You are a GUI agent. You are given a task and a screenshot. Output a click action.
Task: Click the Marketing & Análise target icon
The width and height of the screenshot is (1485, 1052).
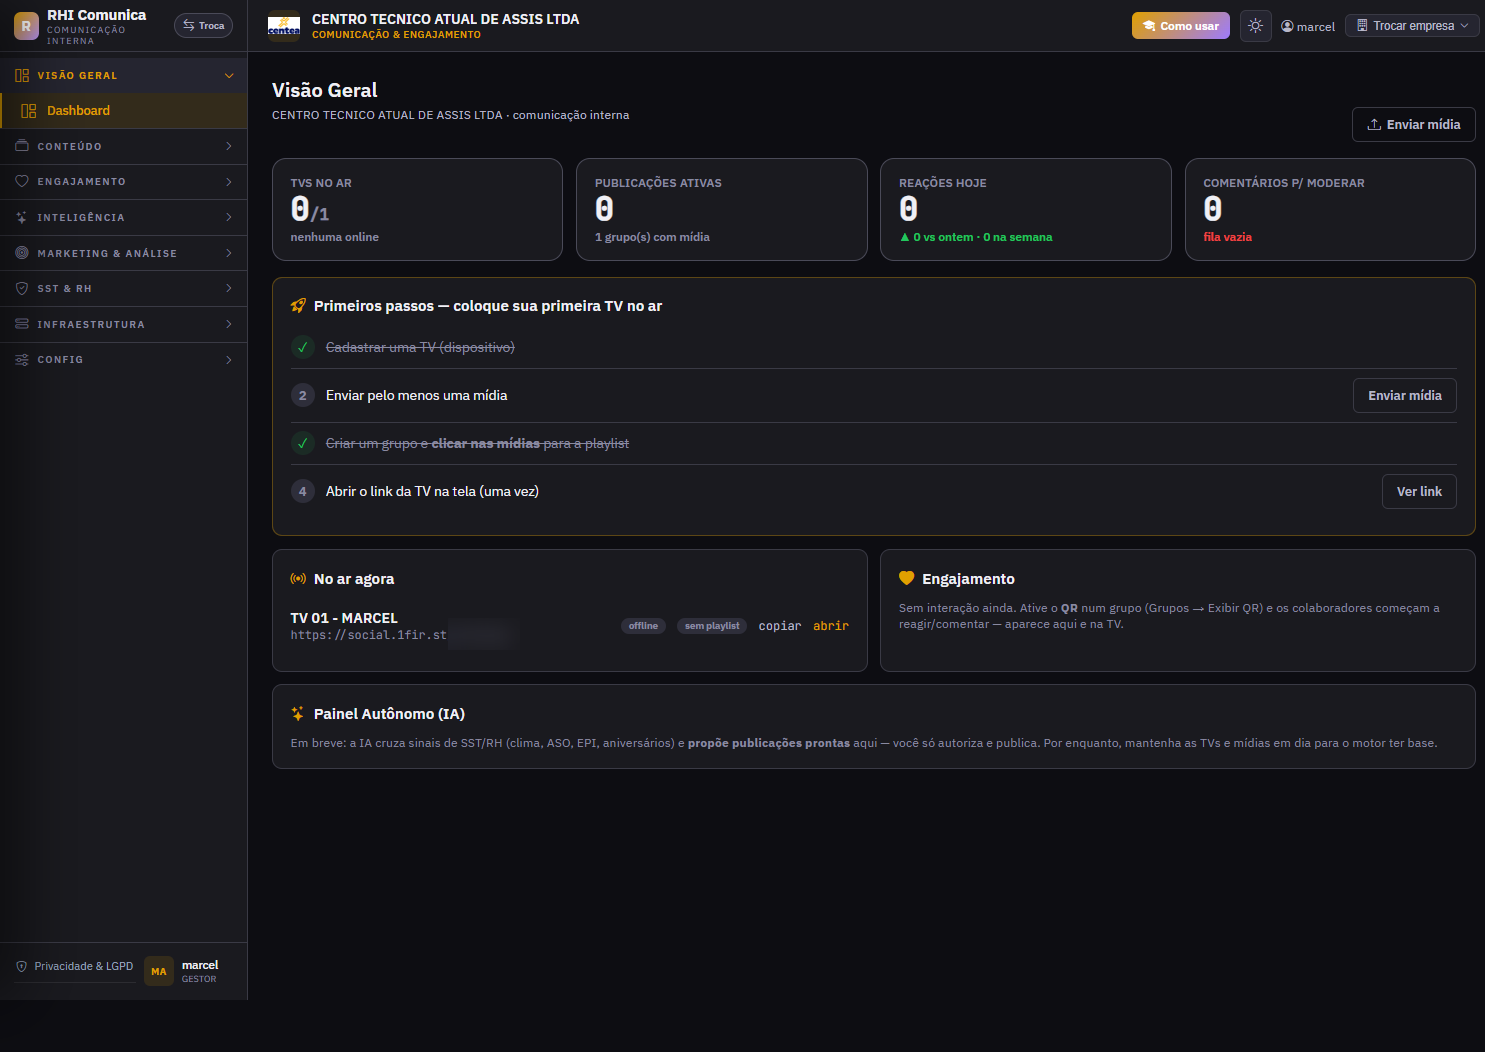22,253
